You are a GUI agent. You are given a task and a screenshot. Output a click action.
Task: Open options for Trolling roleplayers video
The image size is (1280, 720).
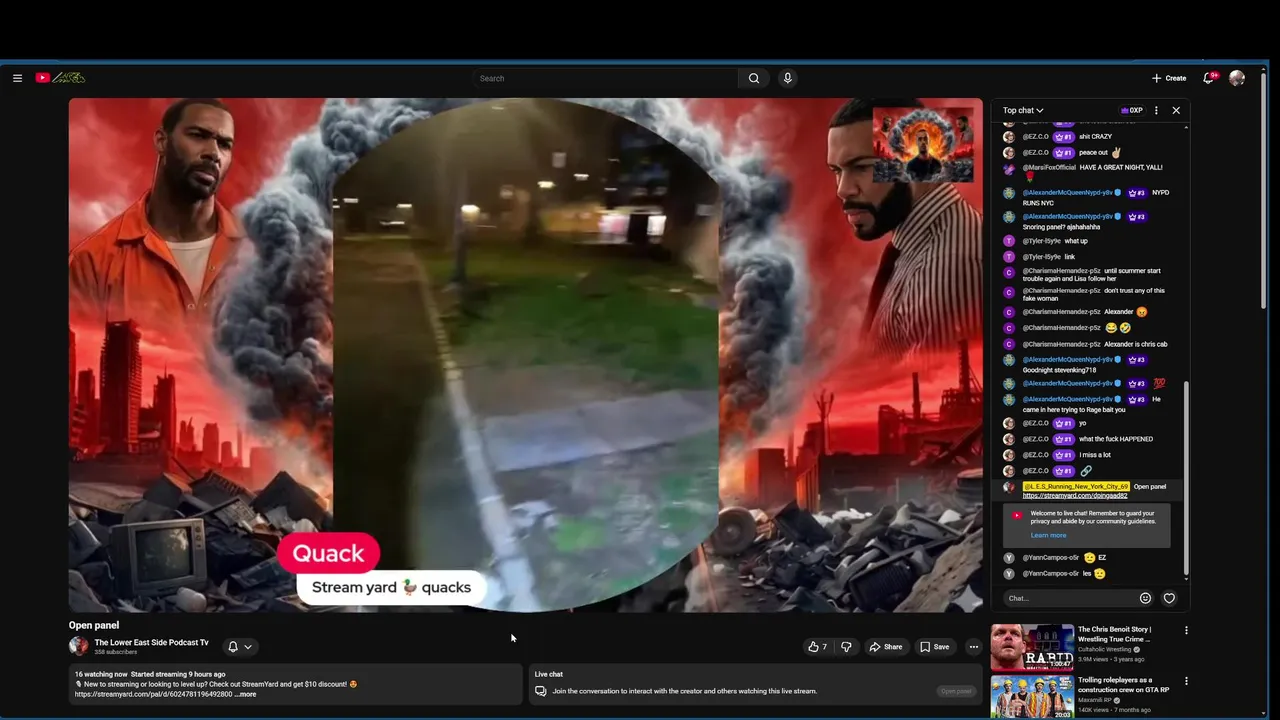click(x=1186, y=681)
